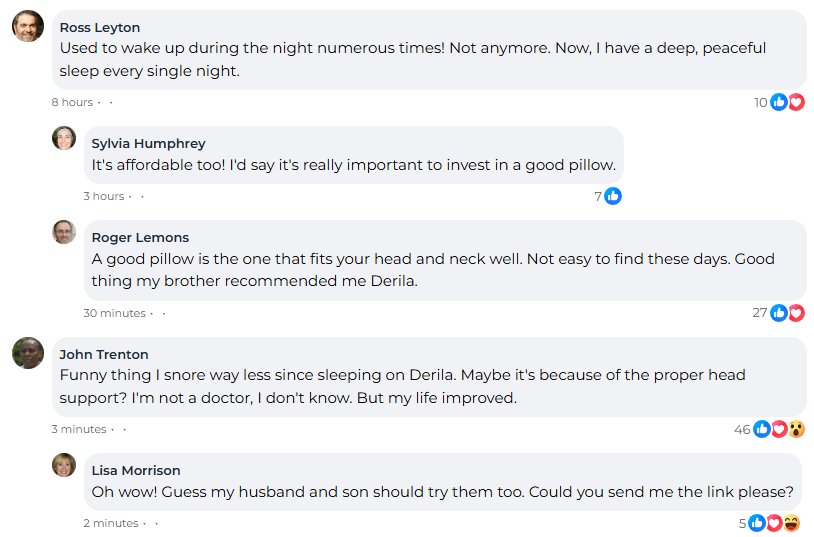Open Ross Leyton's profile picture
814x537 pixels.
click(x=28, y=26)
